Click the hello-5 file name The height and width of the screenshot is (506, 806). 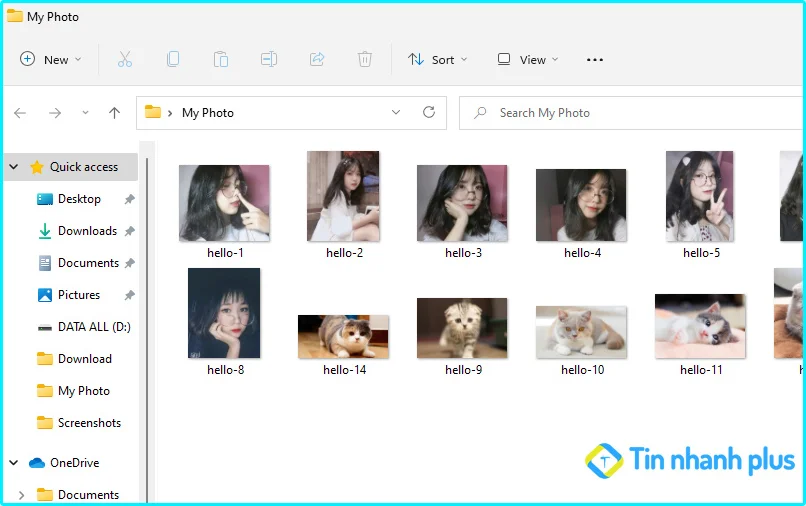pyautogui.click(x=701, y=252)
